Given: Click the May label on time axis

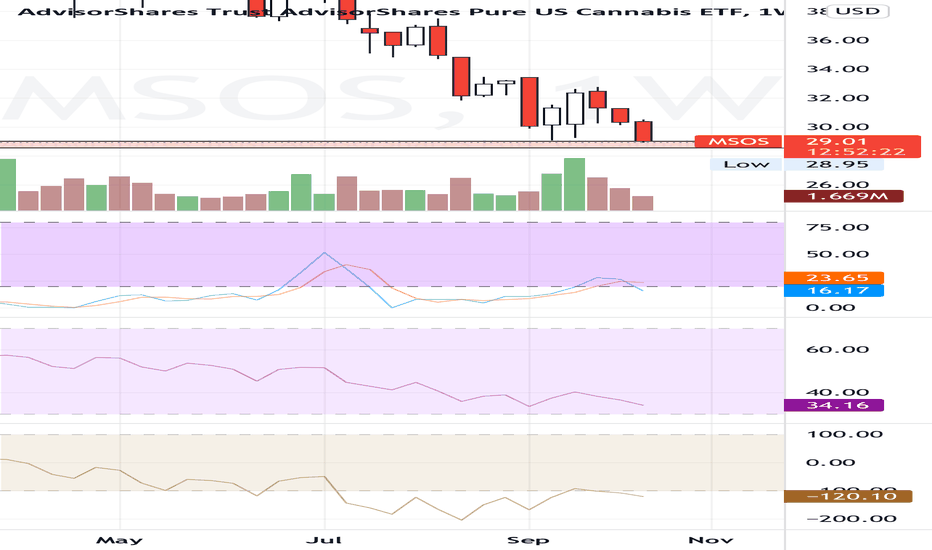Looking at the screenshot, I should click(119, 540).
